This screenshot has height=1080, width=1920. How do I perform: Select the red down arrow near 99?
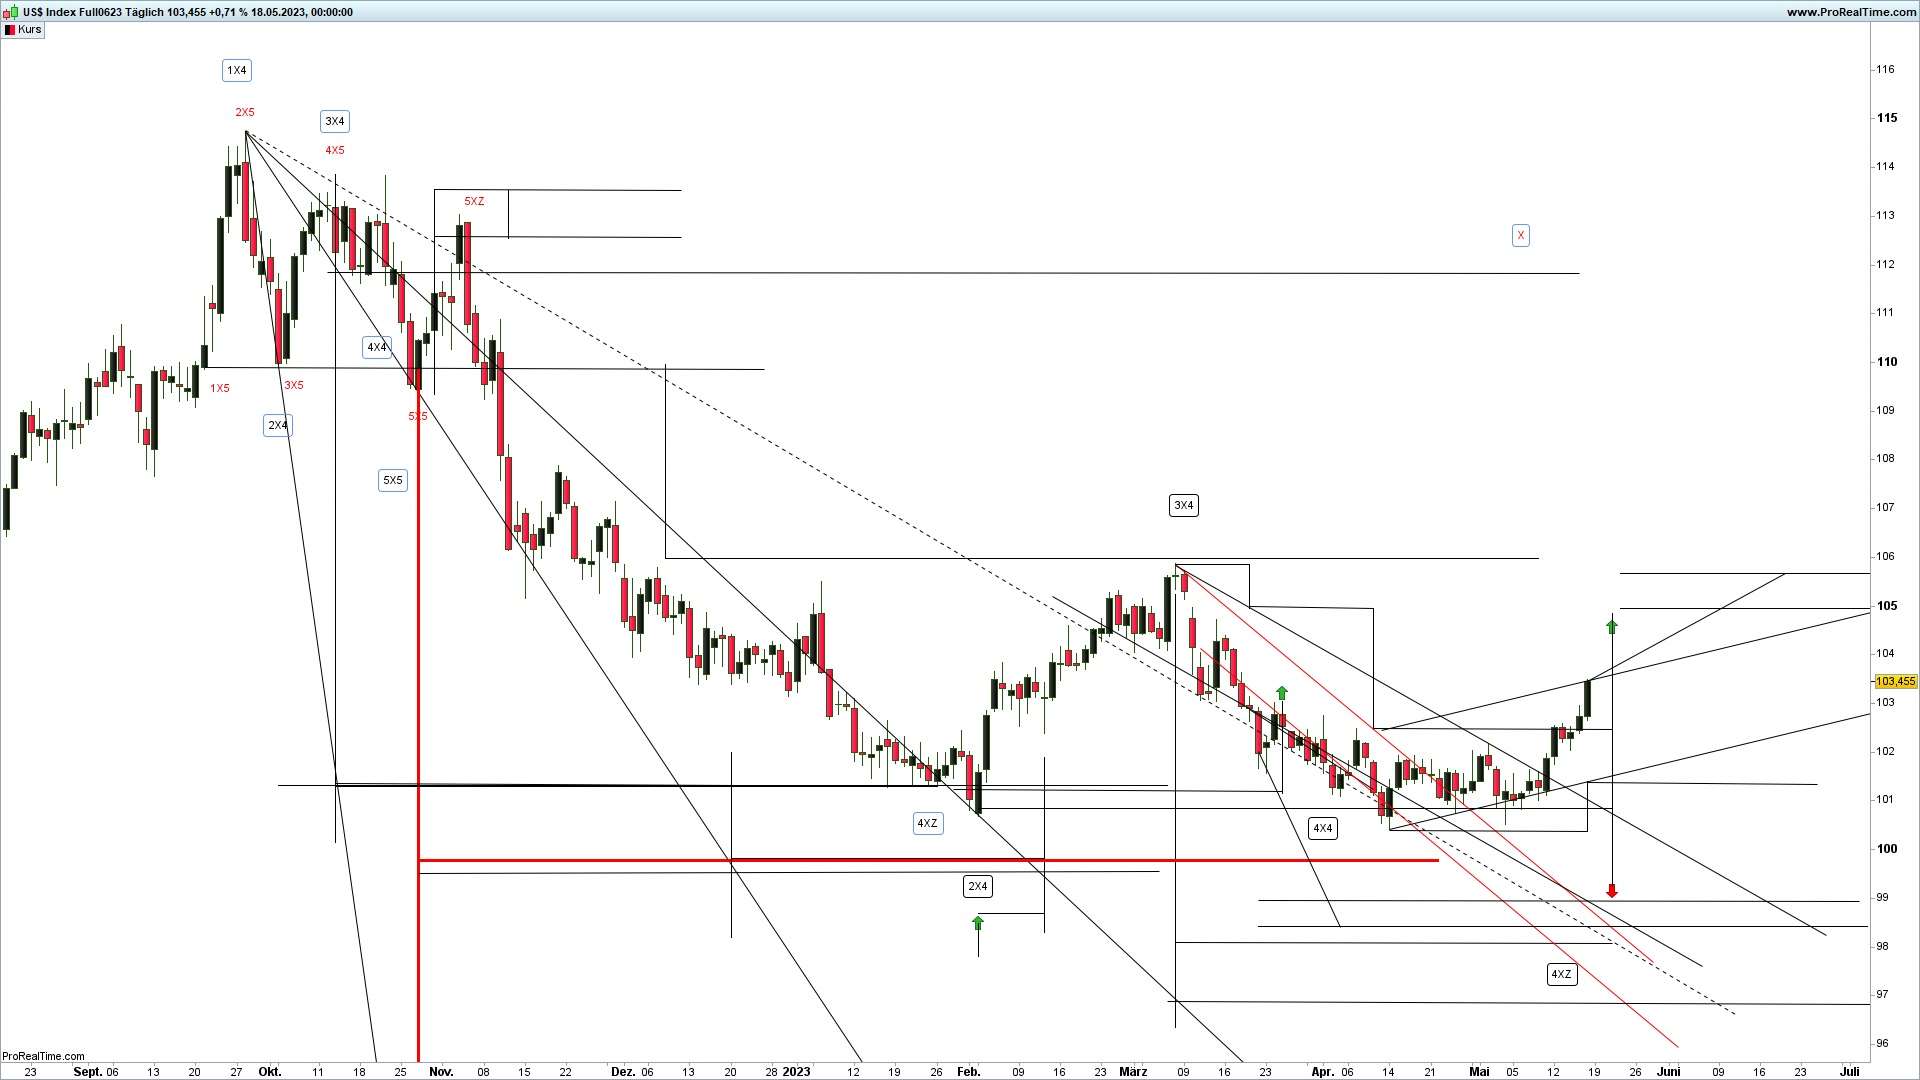click(1612, 890)
